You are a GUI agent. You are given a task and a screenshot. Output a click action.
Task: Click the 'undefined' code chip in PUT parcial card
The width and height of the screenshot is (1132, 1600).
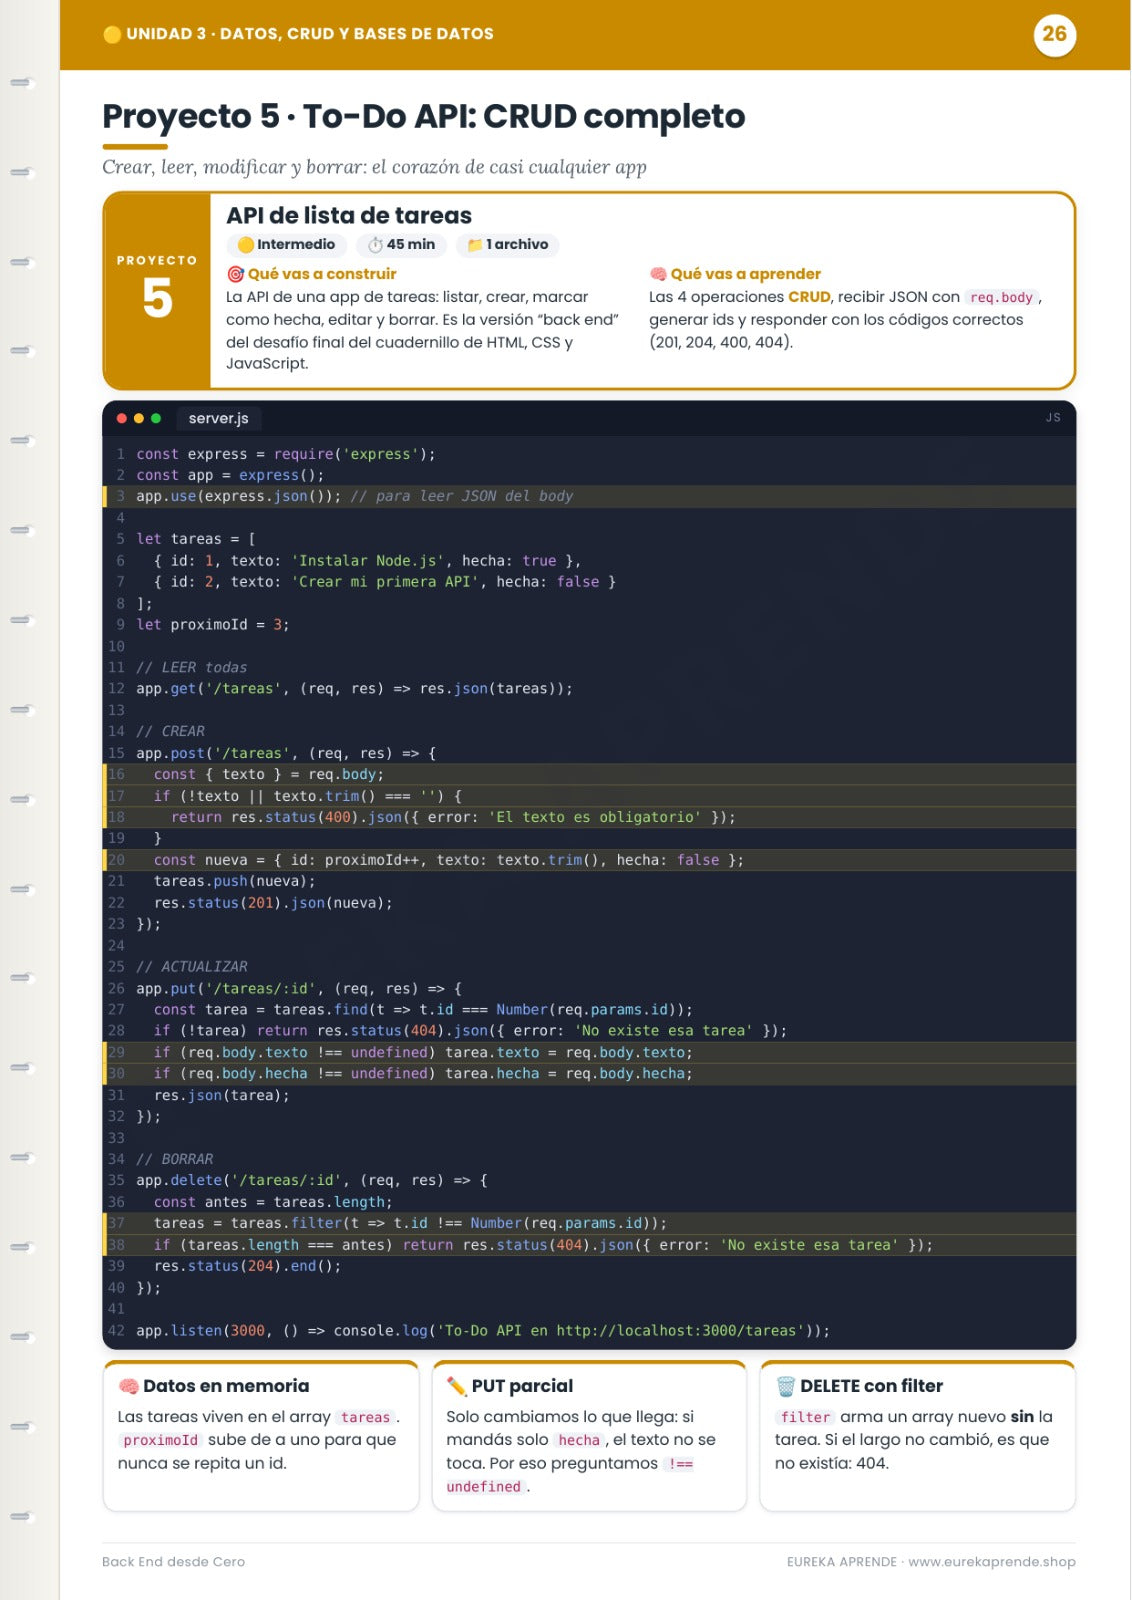(x=484, y=1487)
